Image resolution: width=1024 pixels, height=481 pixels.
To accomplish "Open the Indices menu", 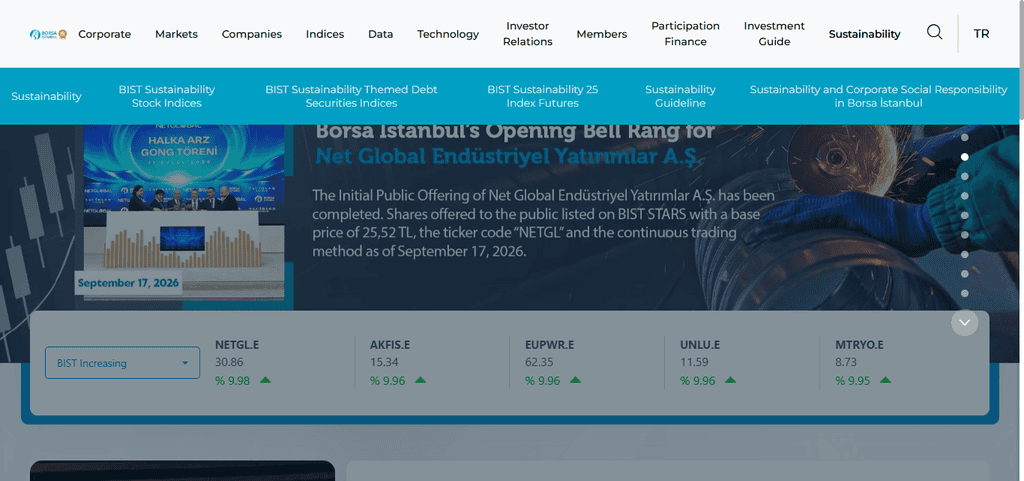I will [325, 34].
